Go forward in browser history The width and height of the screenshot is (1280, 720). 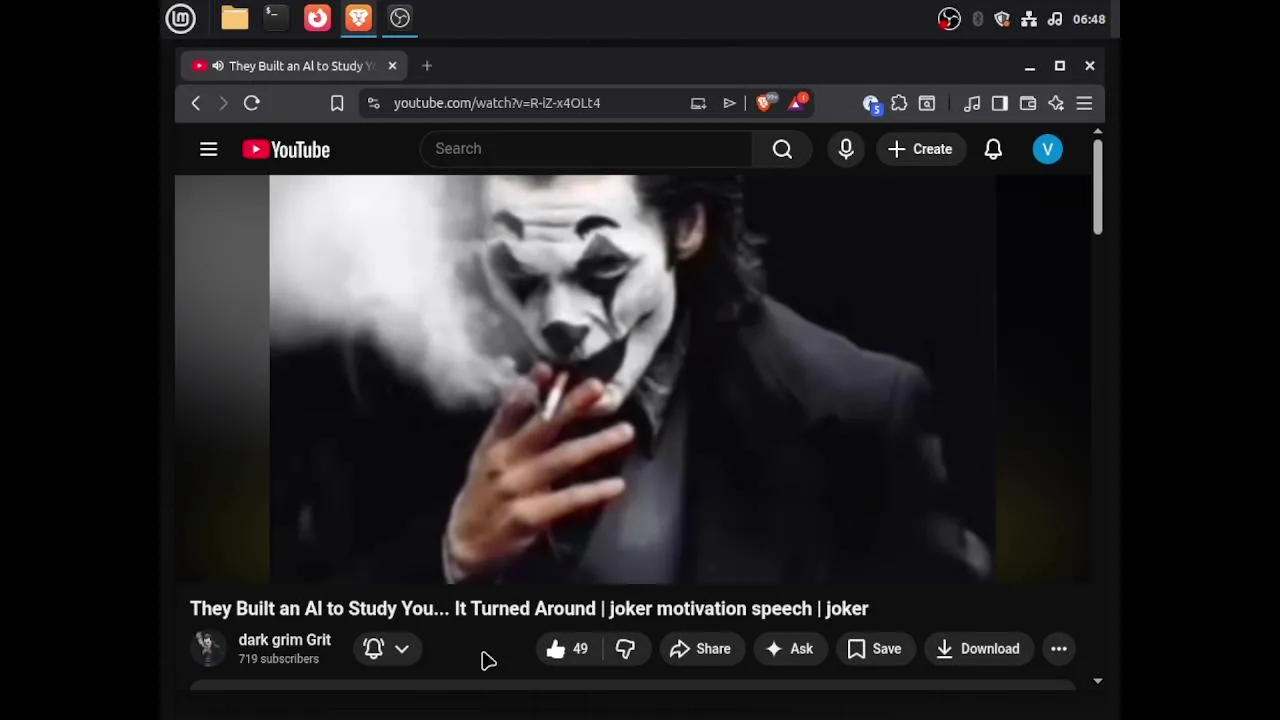pos(223,103)
